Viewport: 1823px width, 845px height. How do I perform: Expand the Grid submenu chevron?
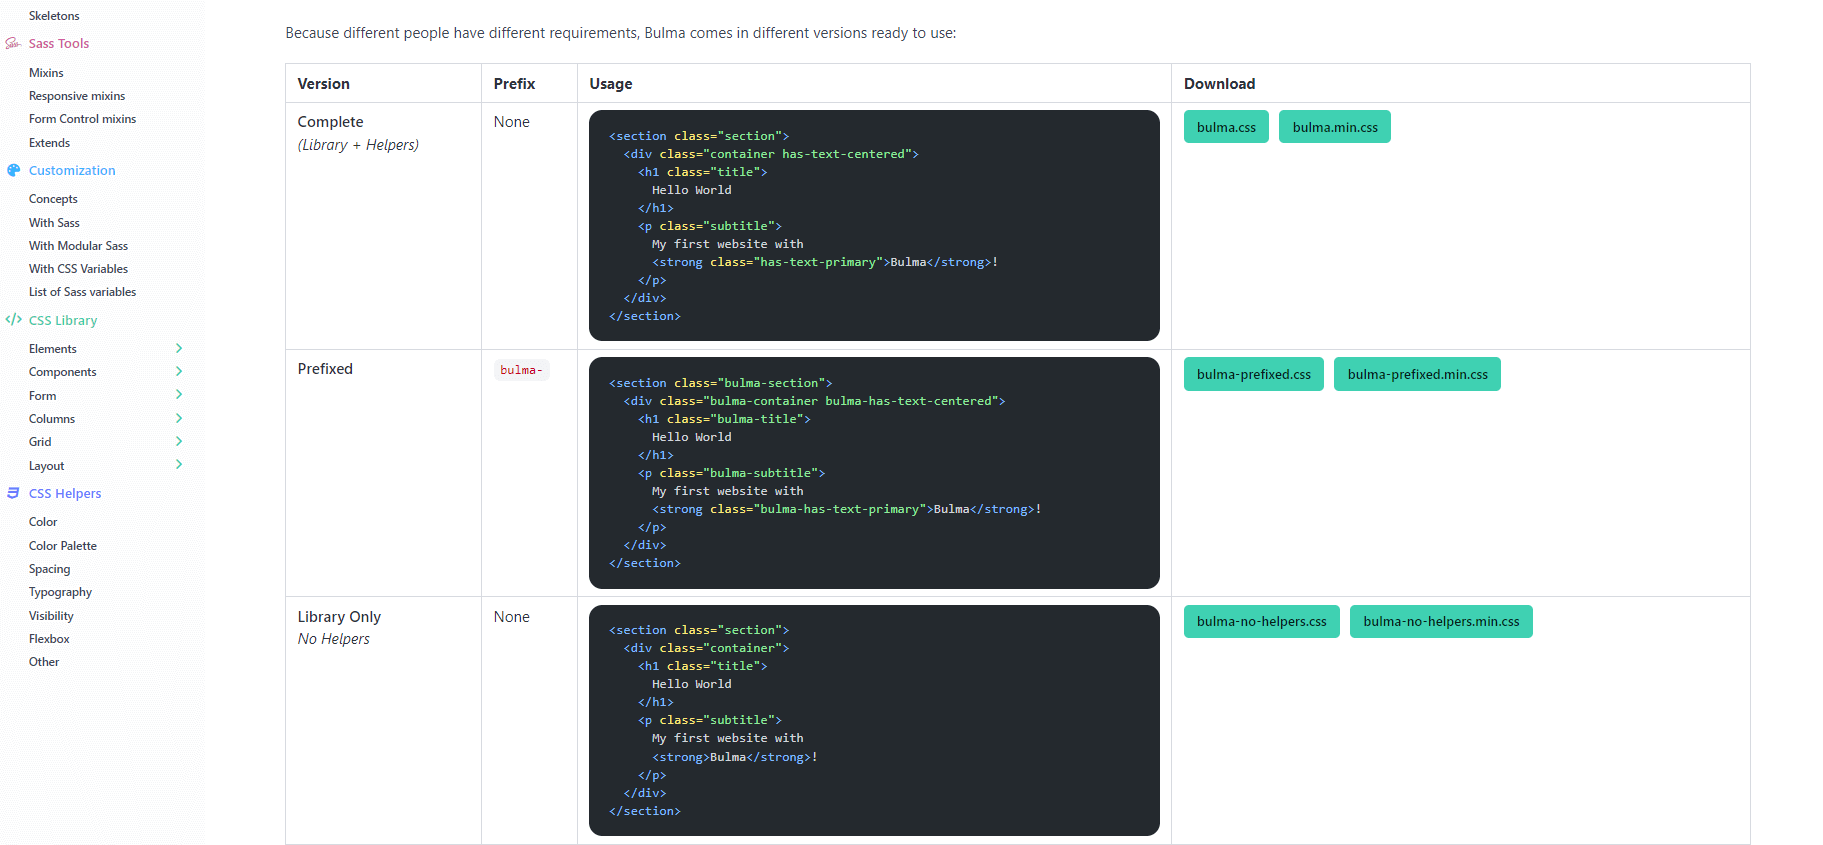click(x=179, y=441)
